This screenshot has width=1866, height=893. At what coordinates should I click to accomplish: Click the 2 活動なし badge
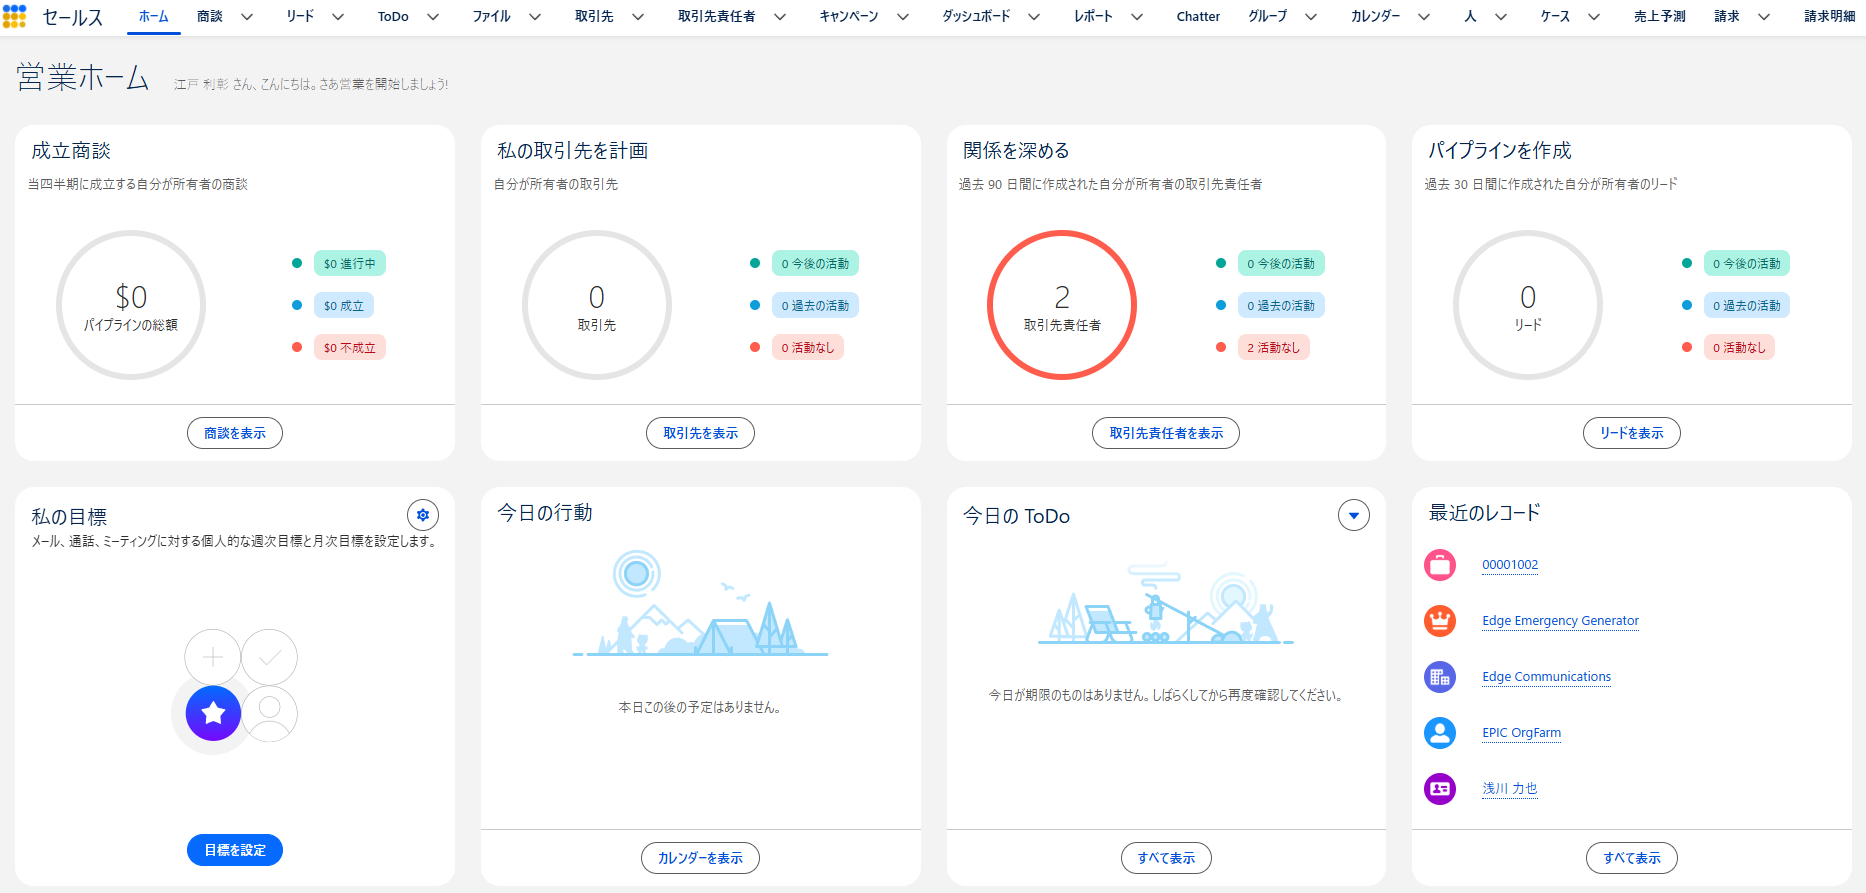click(x=1273, y=348)
